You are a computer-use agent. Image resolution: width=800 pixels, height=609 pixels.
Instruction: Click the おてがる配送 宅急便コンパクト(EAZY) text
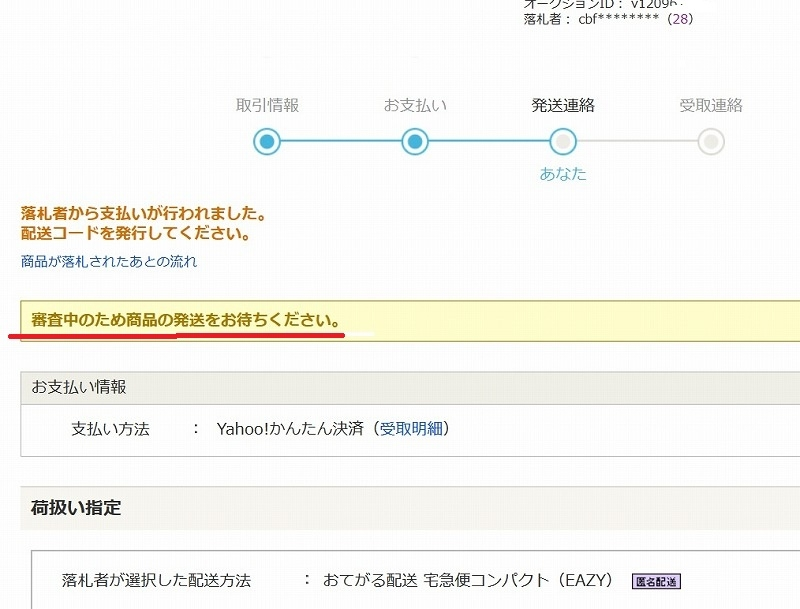(x=467, y=580)
